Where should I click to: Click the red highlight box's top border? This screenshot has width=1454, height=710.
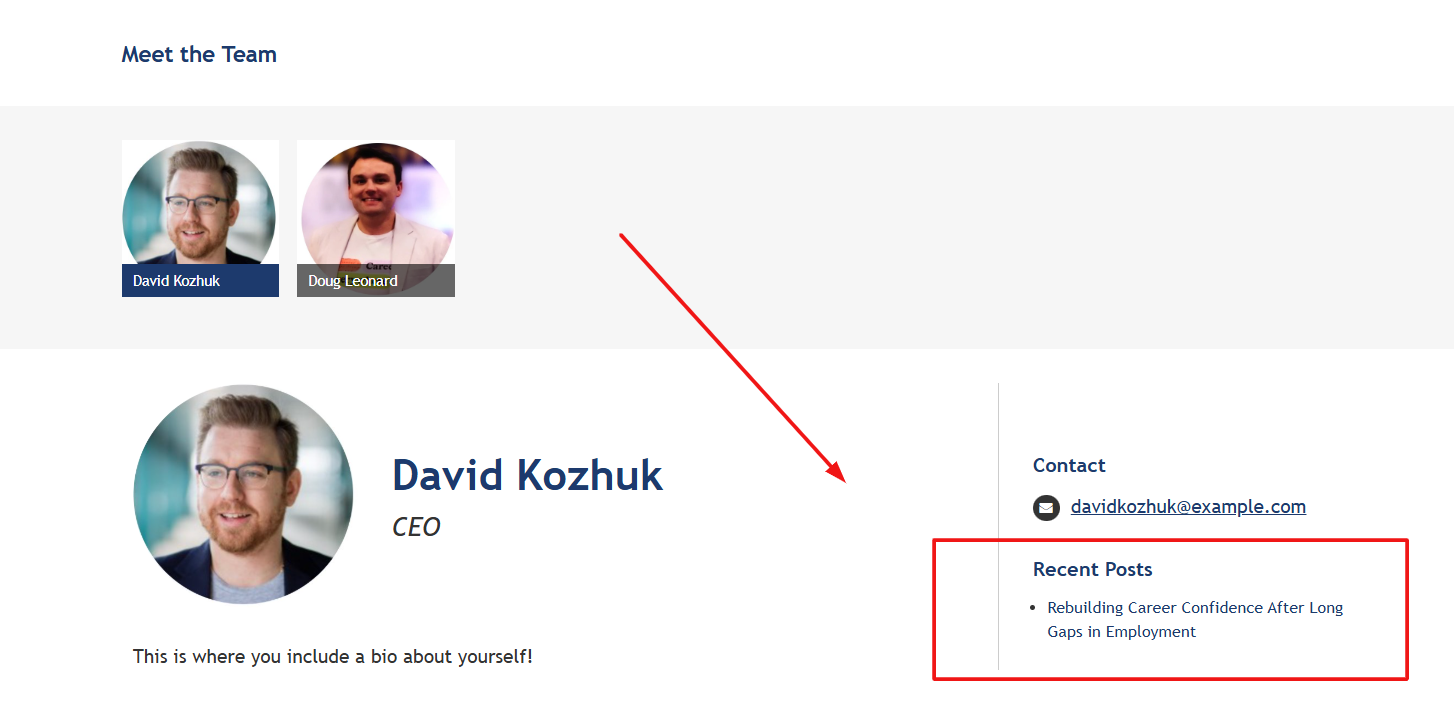[1171, 541]
